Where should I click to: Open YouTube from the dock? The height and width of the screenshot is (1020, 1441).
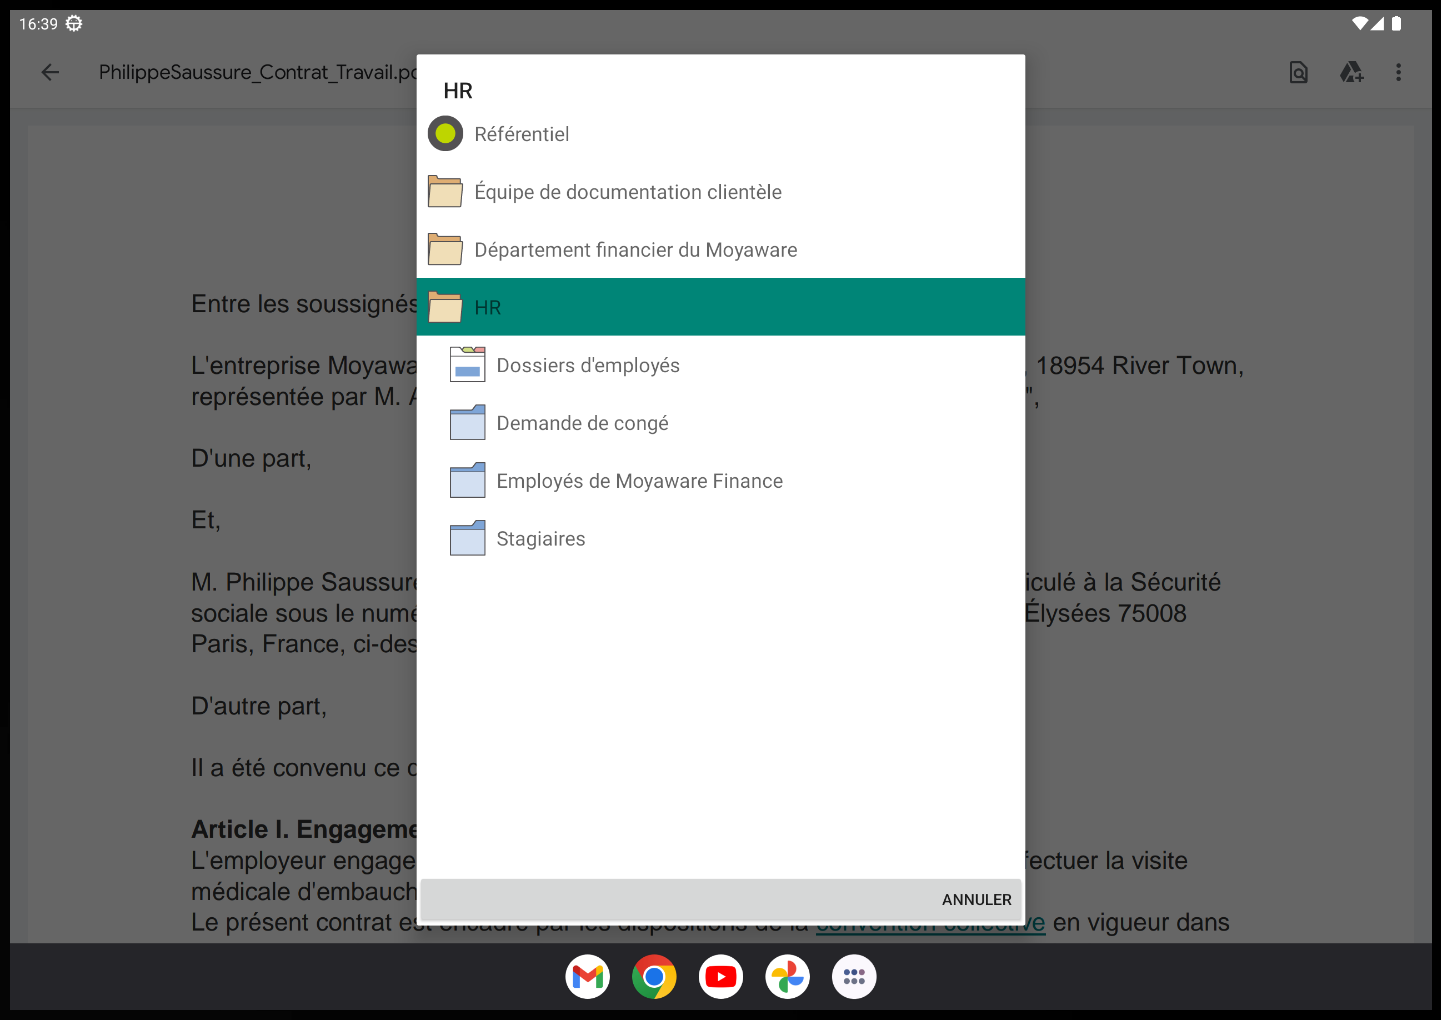click(721, 977)
